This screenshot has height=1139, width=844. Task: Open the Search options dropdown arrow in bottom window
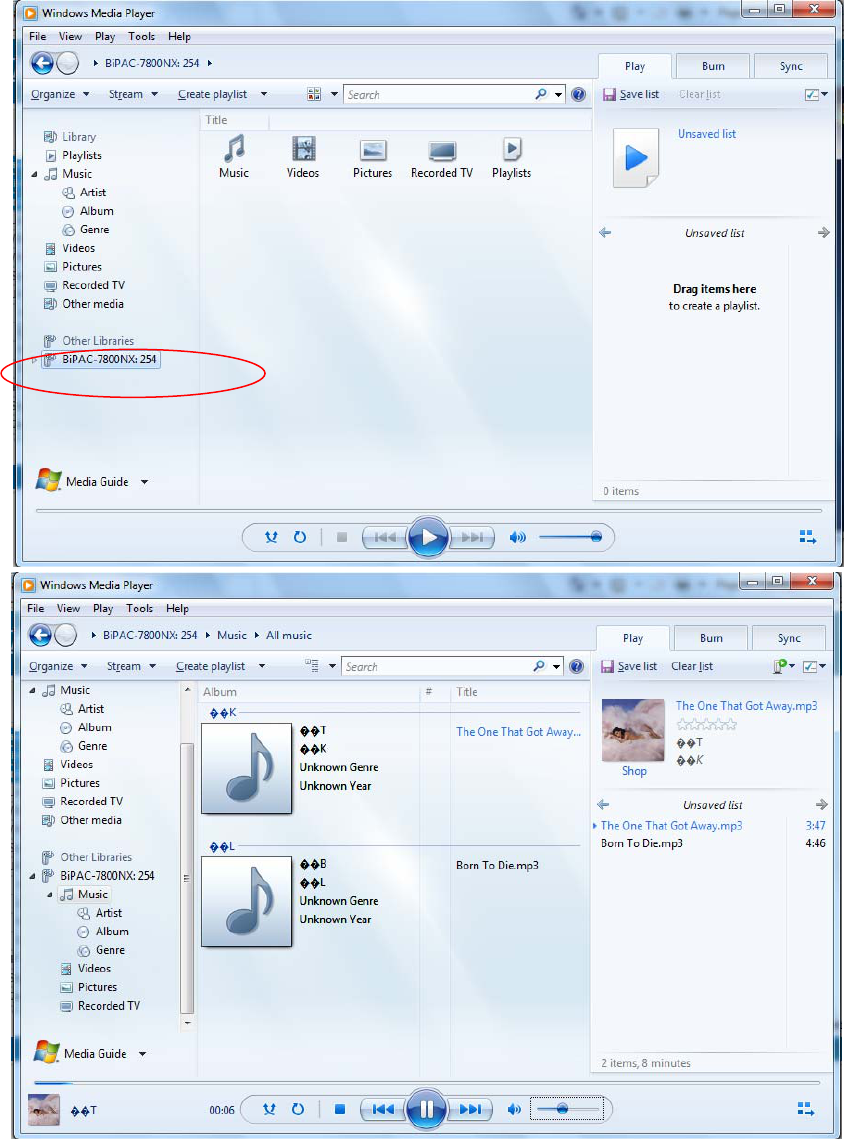tap(556, 667)
